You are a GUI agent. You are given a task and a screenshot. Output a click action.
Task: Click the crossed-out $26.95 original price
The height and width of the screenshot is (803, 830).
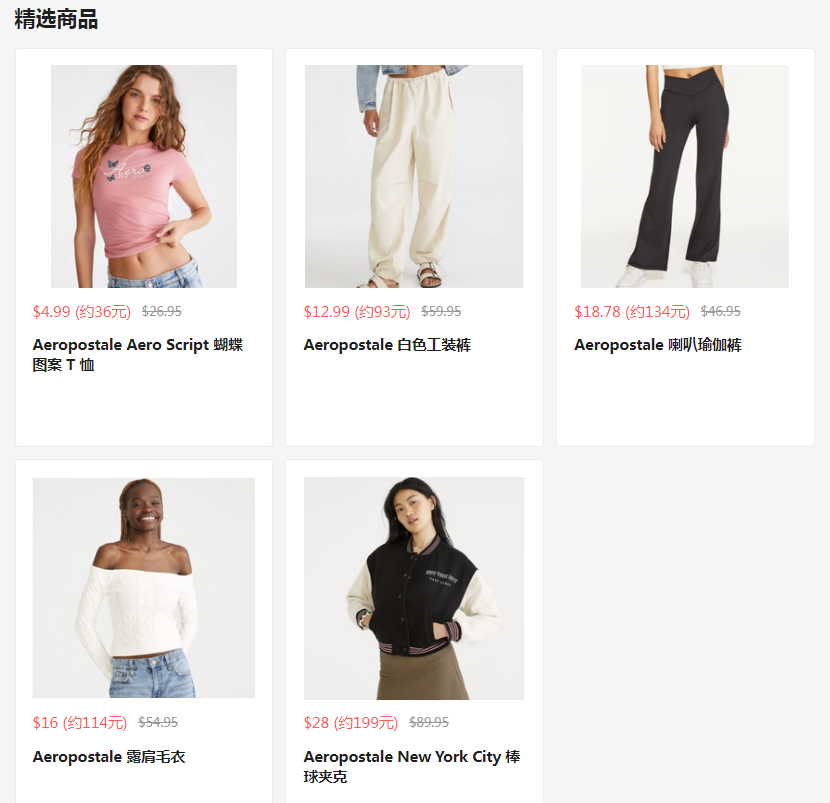click(x=162, y=311)
